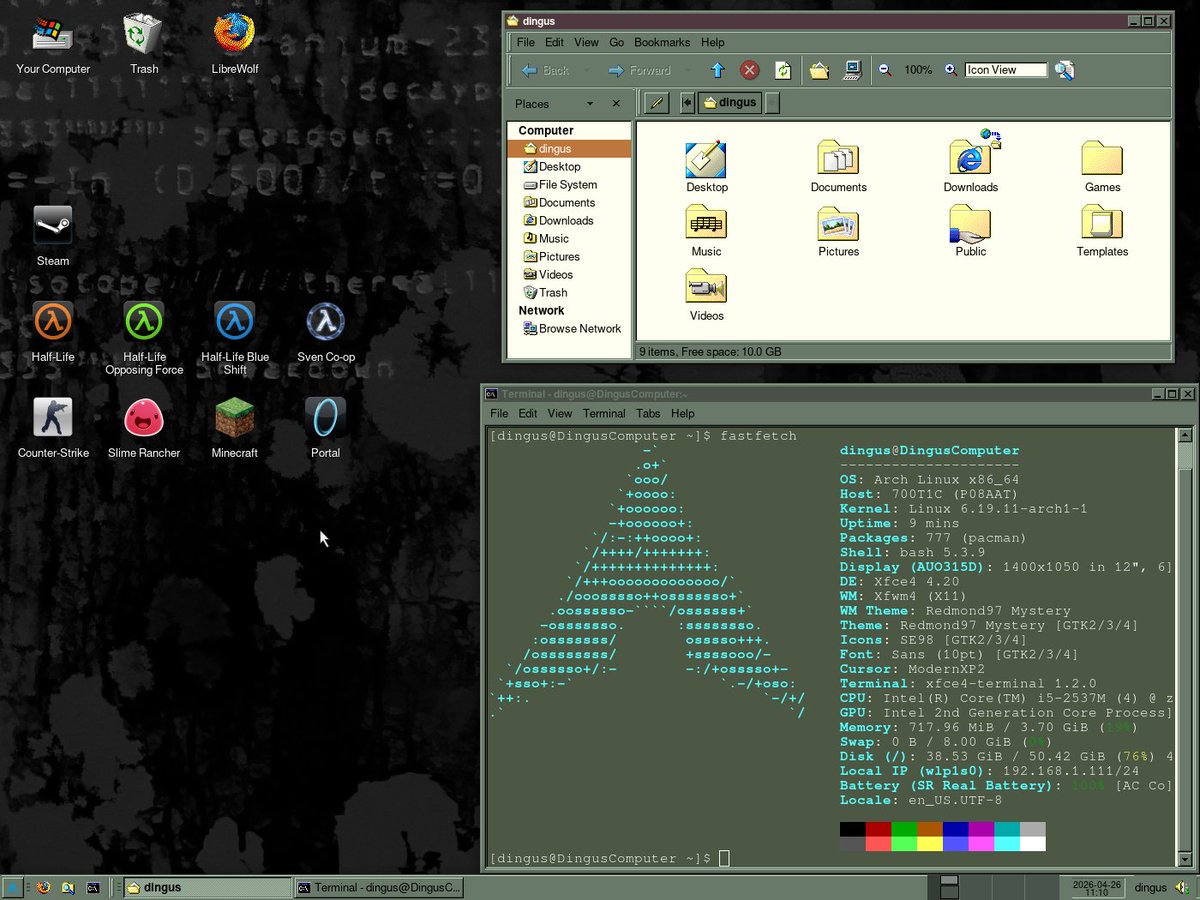Screen dimensions: 1200x900
Task: Open the Edit menu in Terminal
Action: 528,413
